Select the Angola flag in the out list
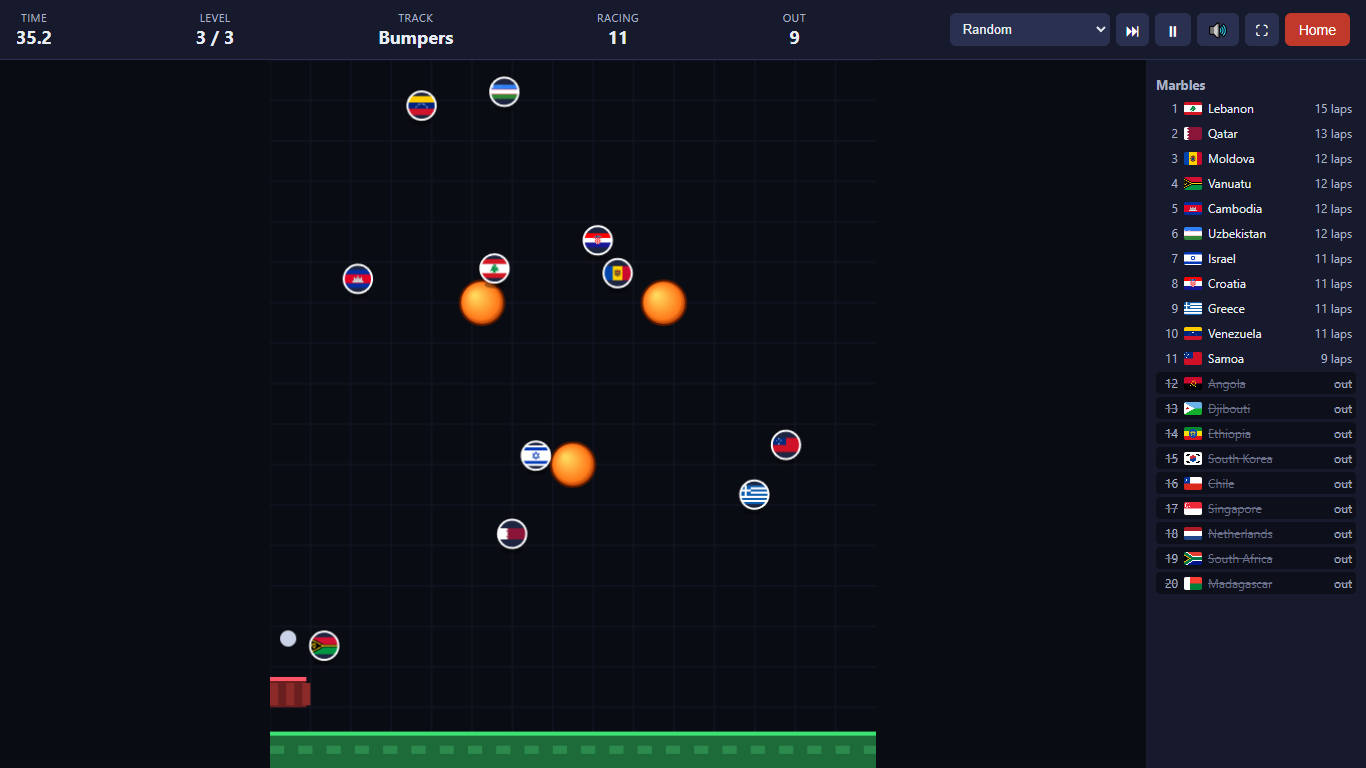1366x768 pixels. tap(1193, 384)
